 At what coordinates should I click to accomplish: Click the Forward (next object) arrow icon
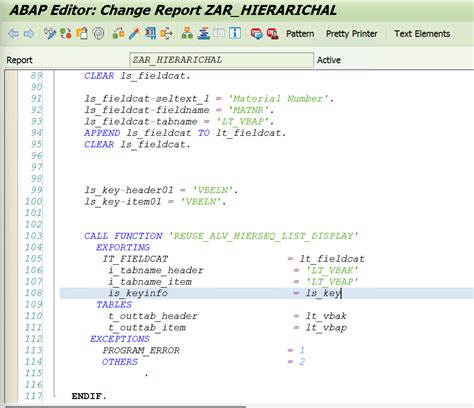click(x=29, y=34)
